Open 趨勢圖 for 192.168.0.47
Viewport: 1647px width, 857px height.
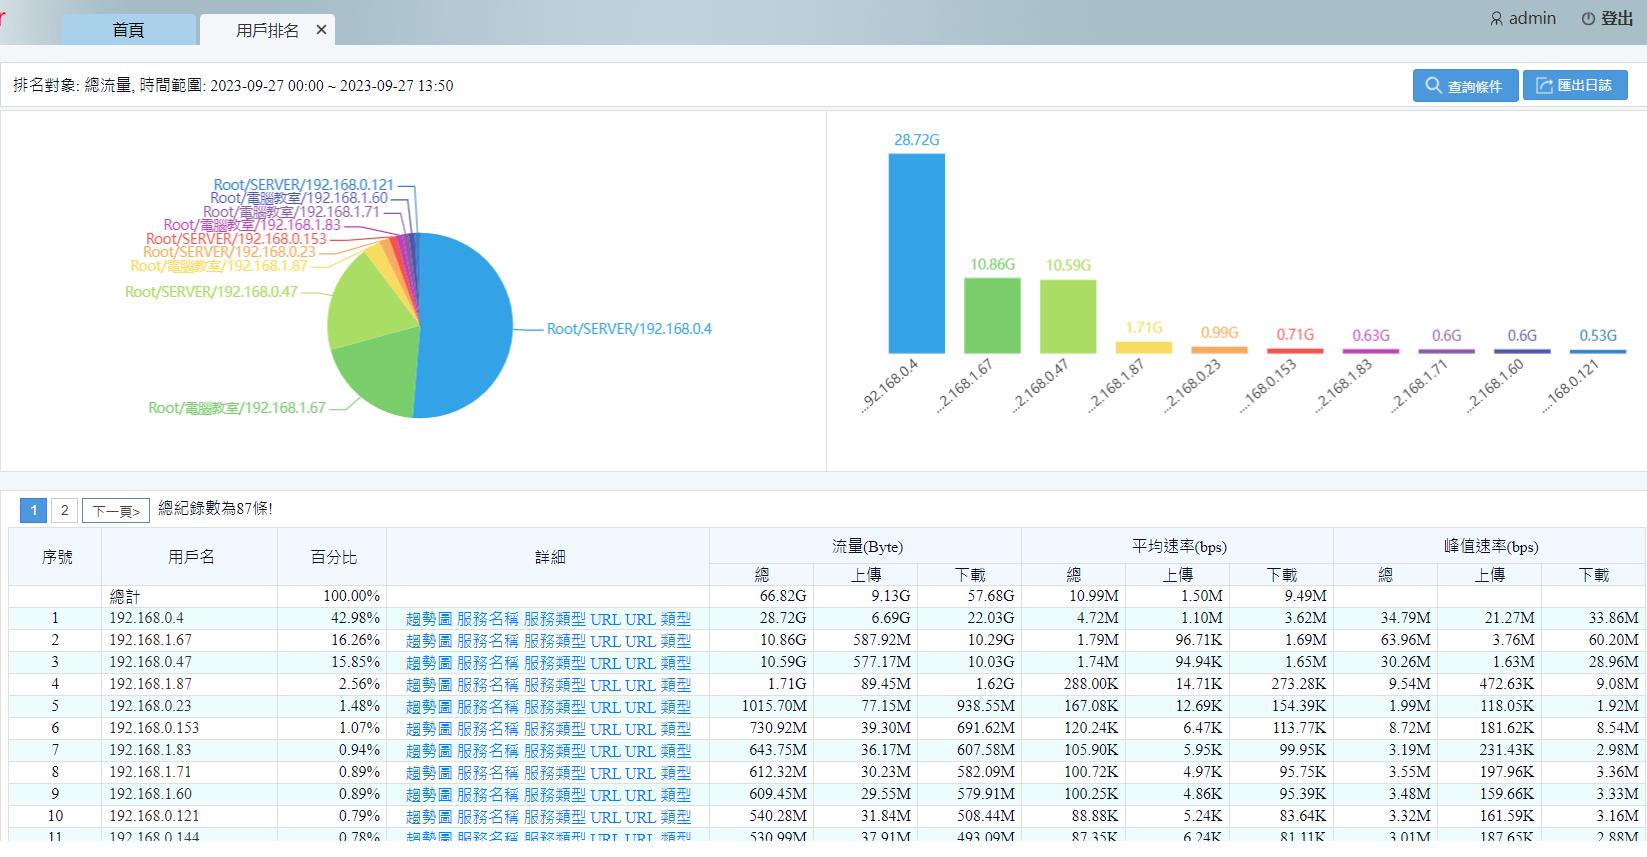(429, 663)
